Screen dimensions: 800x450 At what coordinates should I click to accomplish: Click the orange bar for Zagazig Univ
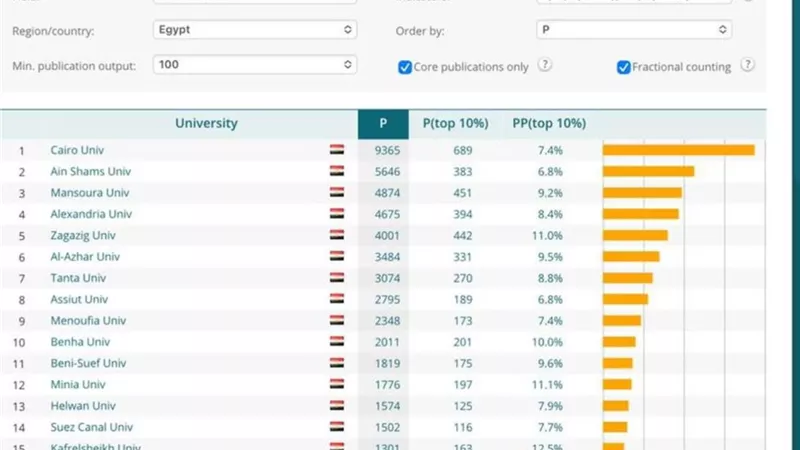pos(635,235)
